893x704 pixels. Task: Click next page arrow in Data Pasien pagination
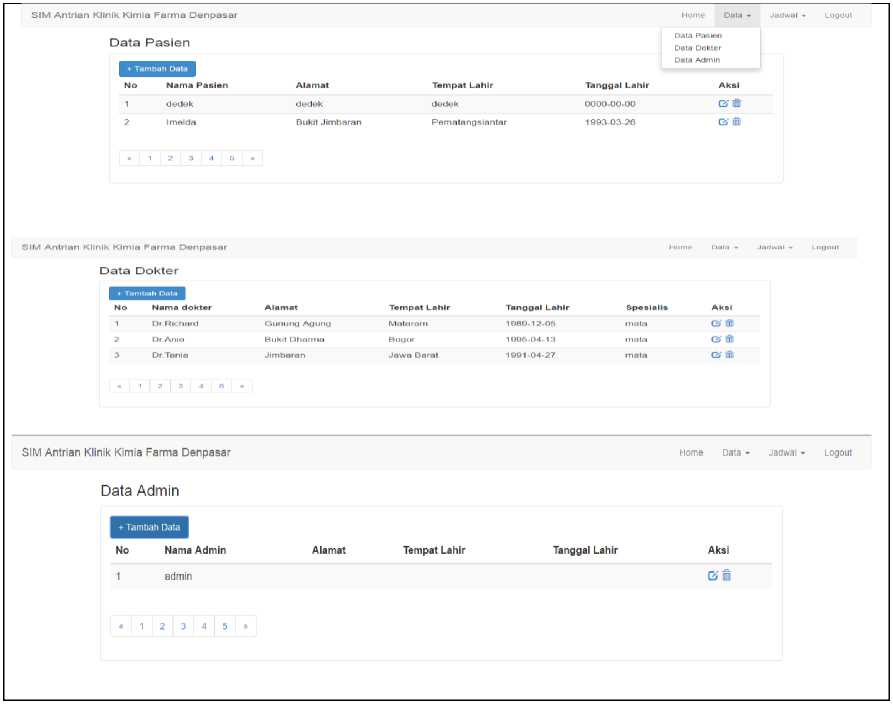[252, 158]
